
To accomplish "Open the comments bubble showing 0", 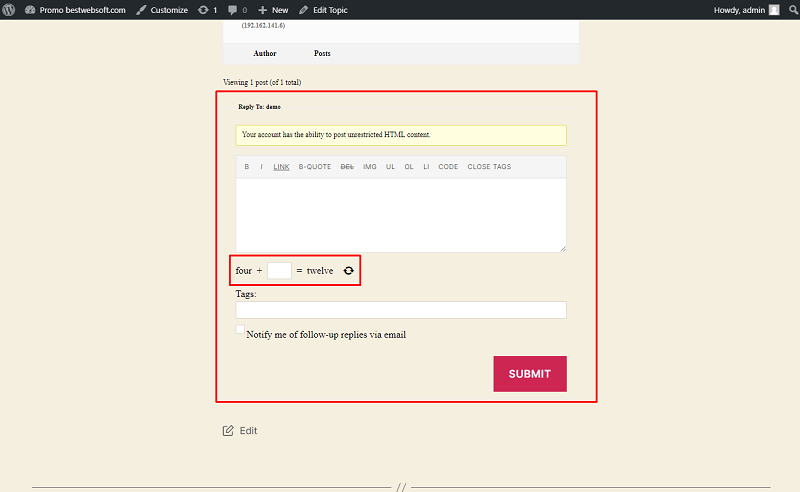I will 237,10.
